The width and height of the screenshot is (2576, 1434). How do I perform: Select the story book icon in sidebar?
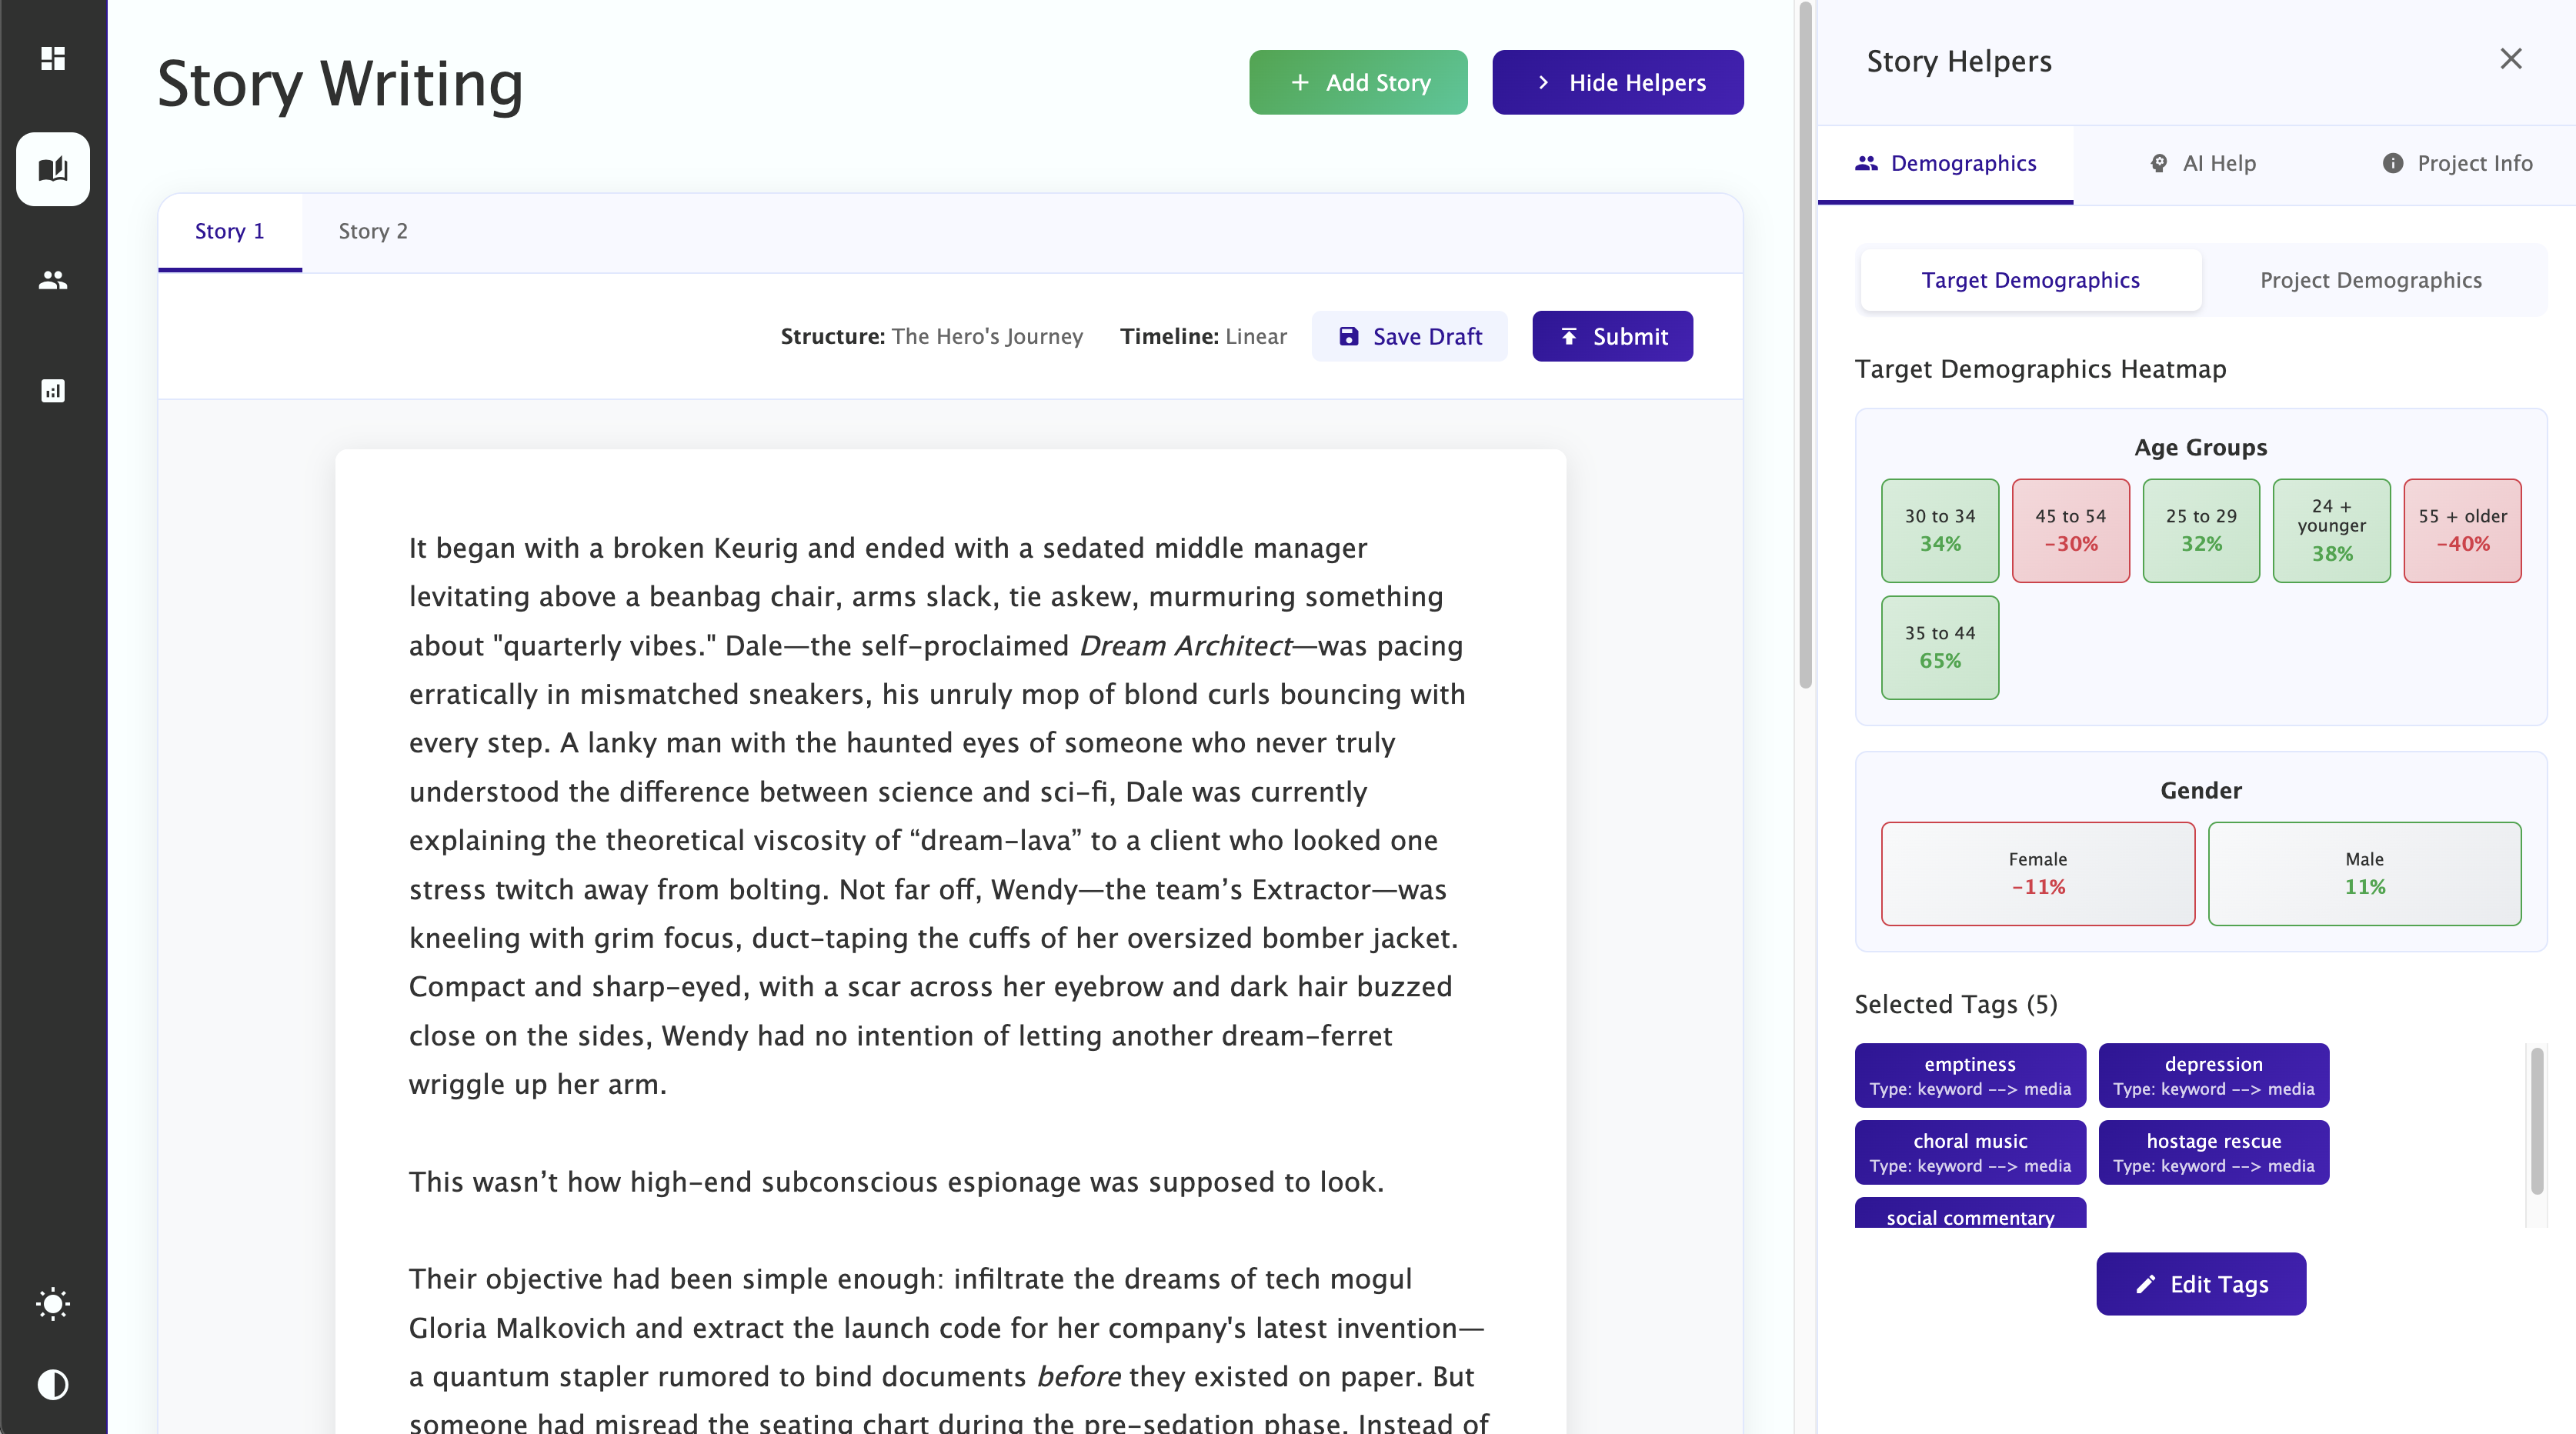53,169
